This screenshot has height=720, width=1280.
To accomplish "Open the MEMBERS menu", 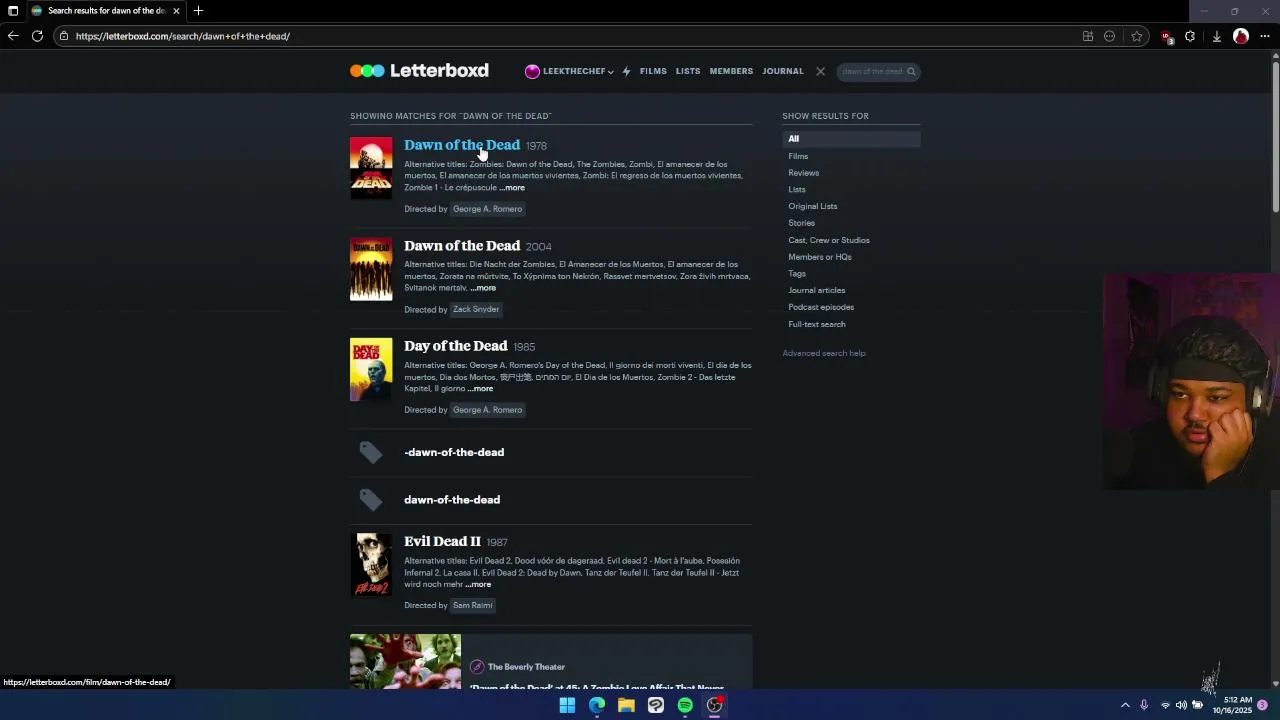I will pyautogui.click(x=731, y=71).
